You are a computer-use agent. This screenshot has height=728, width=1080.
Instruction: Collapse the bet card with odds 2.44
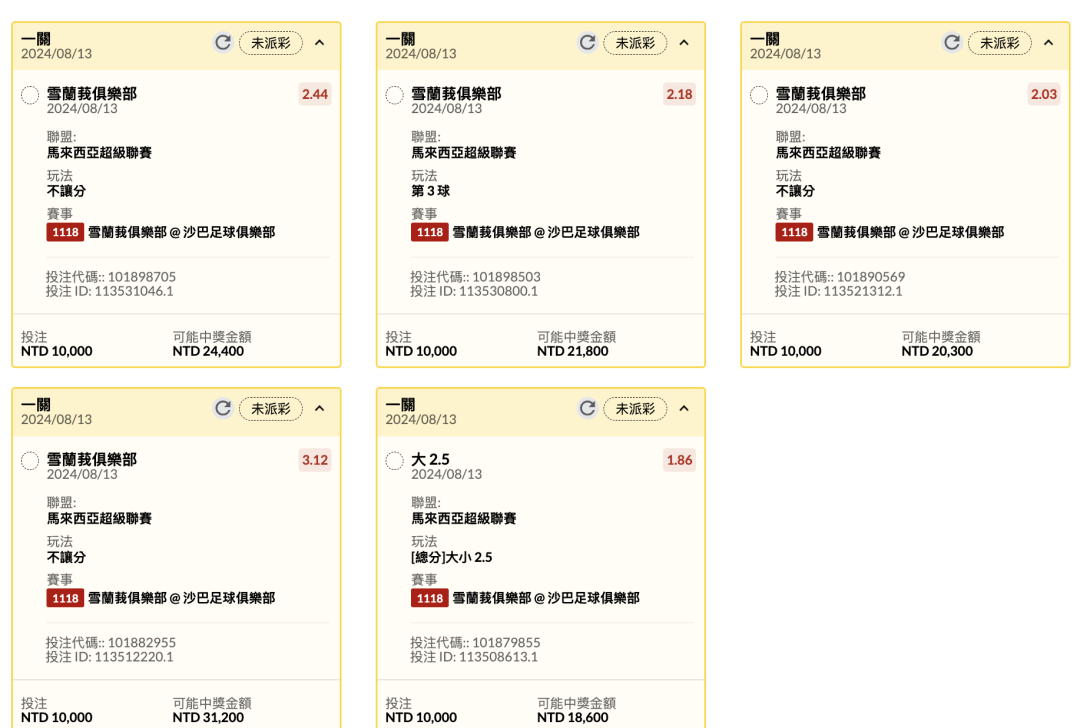point(320,43)
